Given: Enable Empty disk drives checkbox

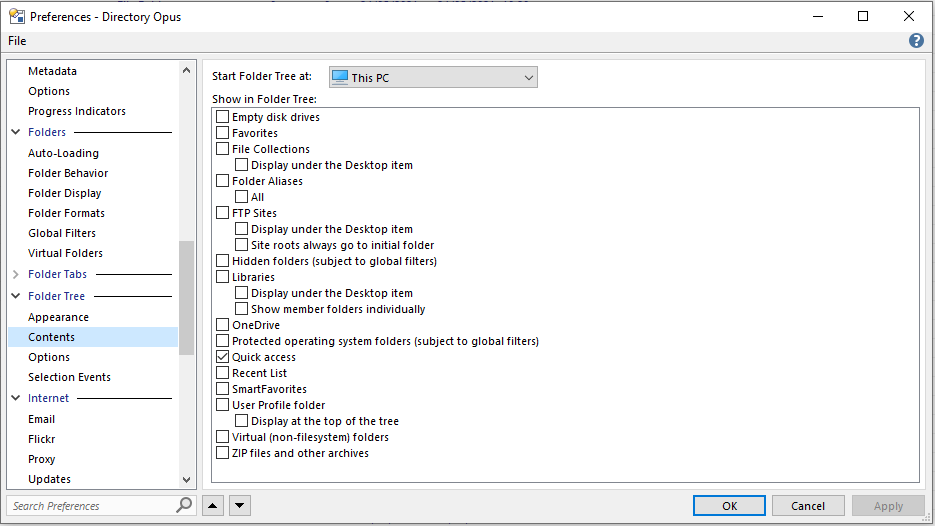Looking at the screenshot, I should (x=222, y=116).
